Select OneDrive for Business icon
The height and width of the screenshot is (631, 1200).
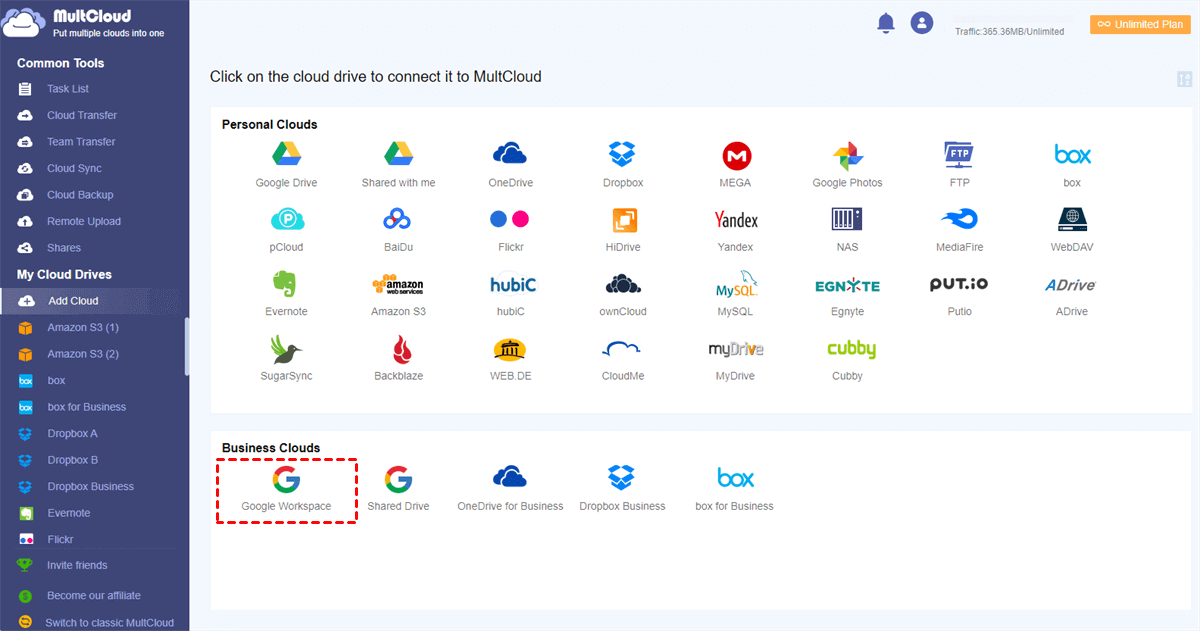click(510, 479)
